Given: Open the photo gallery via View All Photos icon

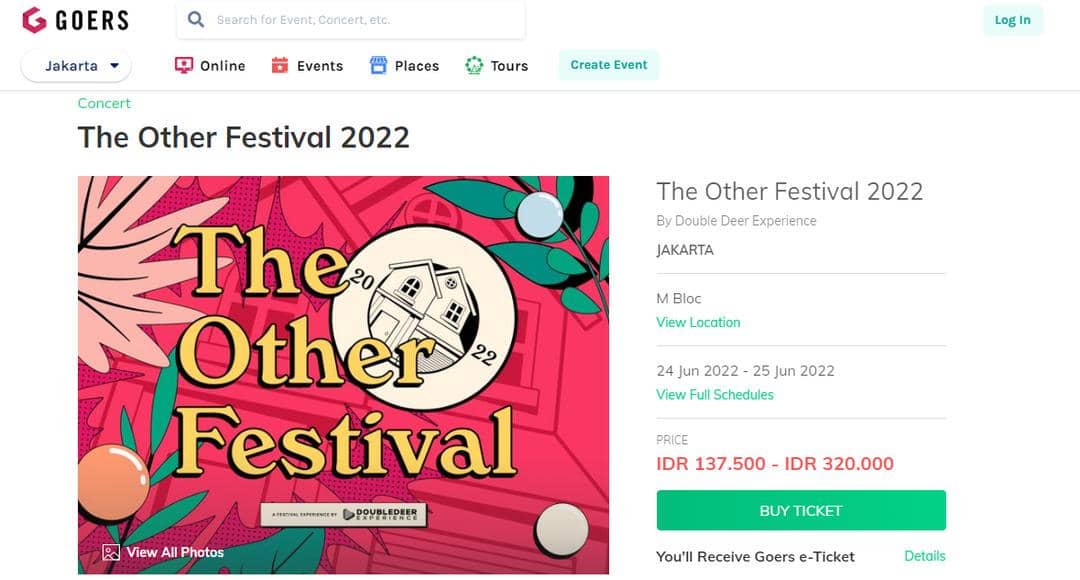Looking at the screenshot, I should tap(111, 551).
